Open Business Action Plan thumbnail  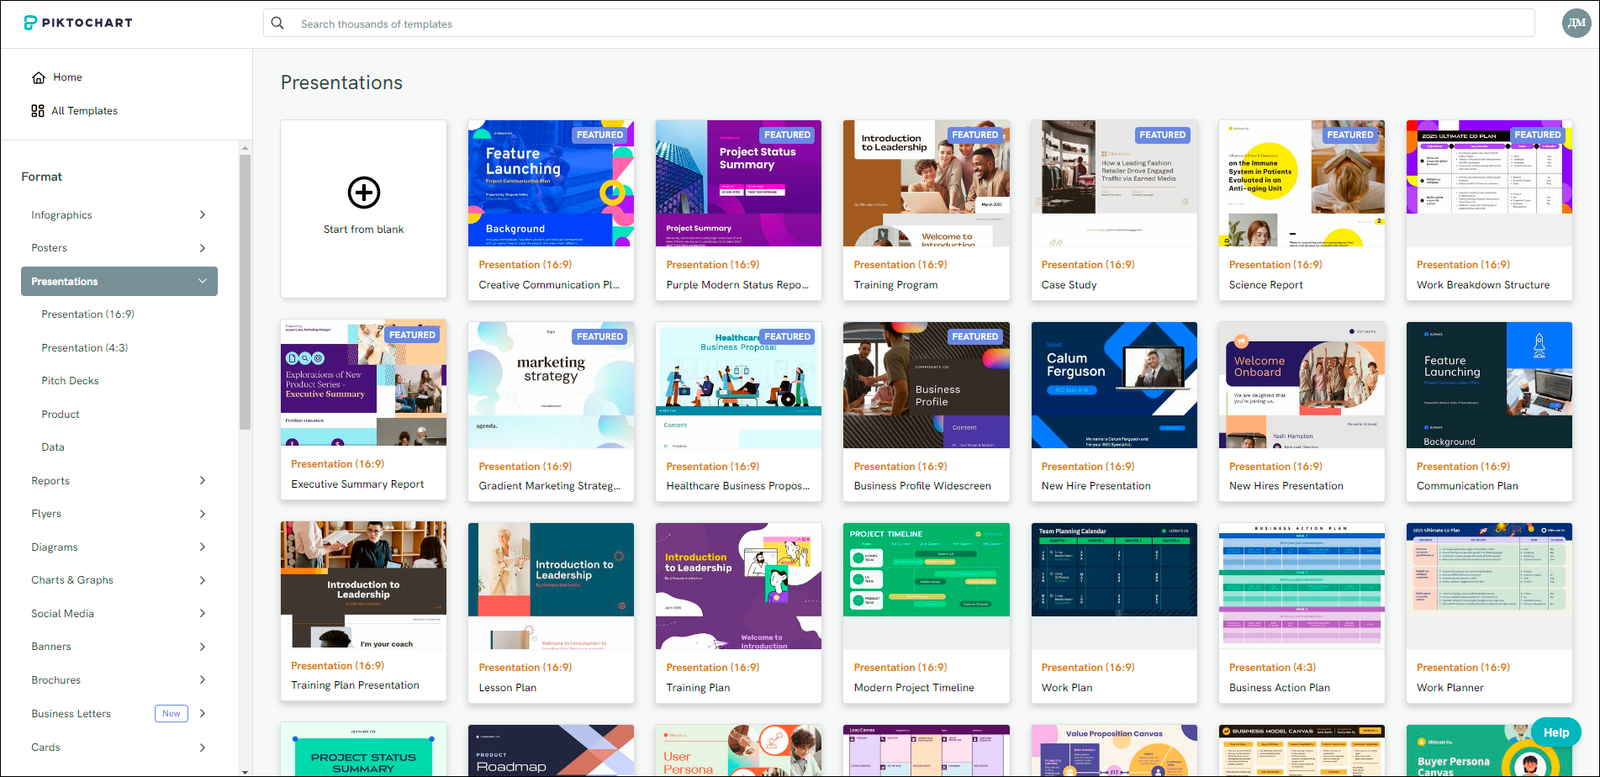[x=1302, y=586]
